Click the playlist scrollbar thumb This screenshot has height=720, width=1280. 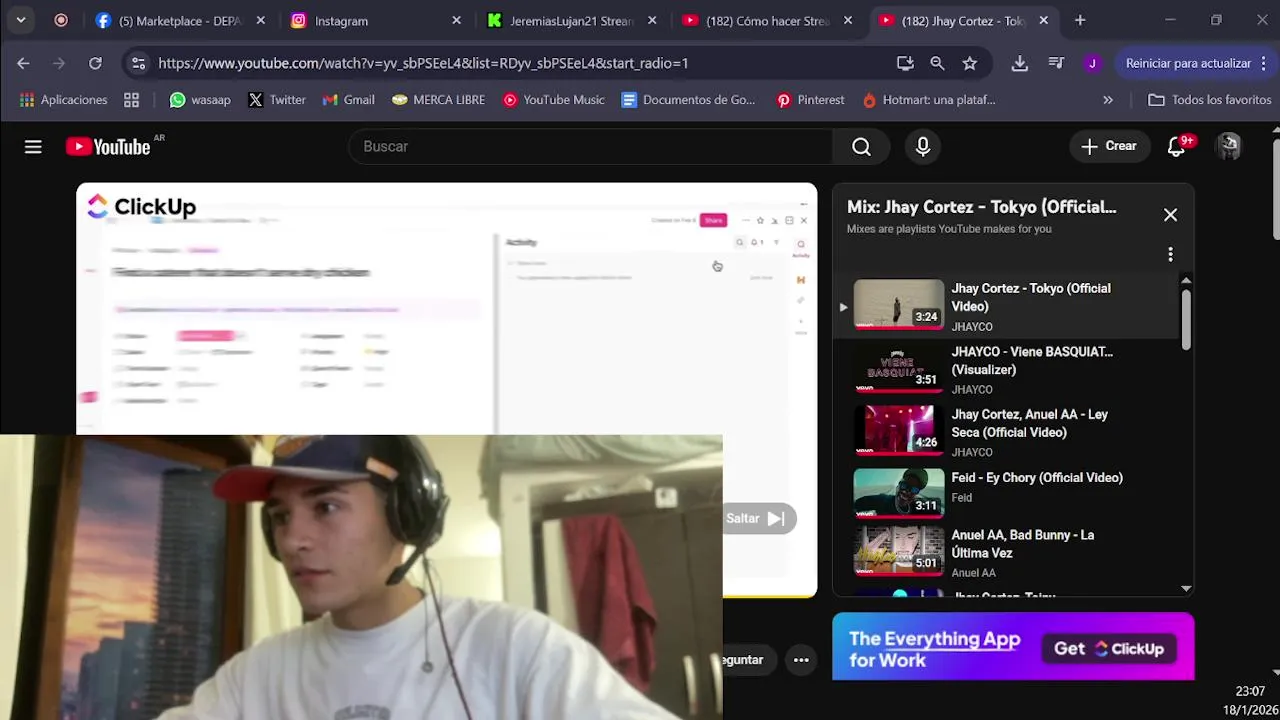pos(1186,320)
